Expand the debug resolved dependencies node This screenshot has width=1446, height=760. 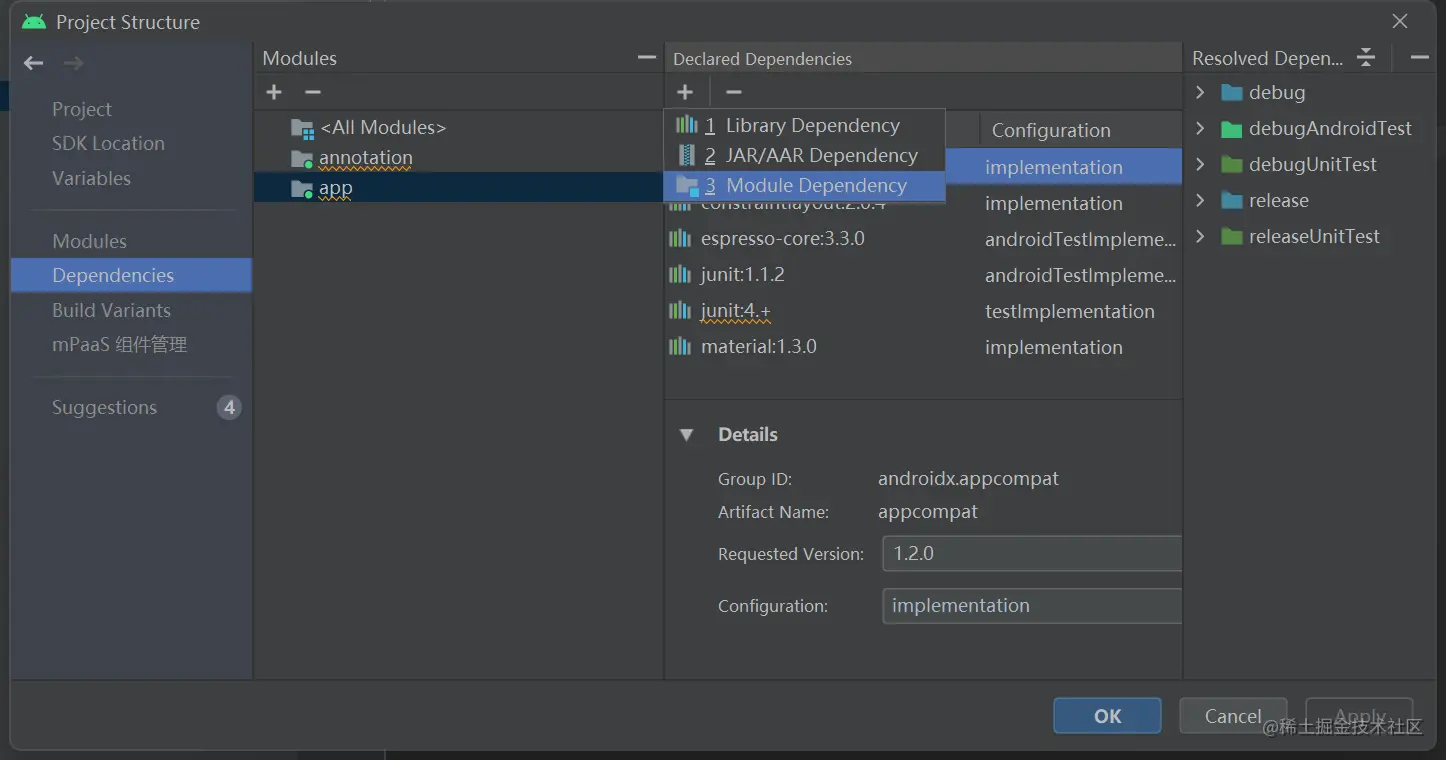click(x=1200, y=92)
